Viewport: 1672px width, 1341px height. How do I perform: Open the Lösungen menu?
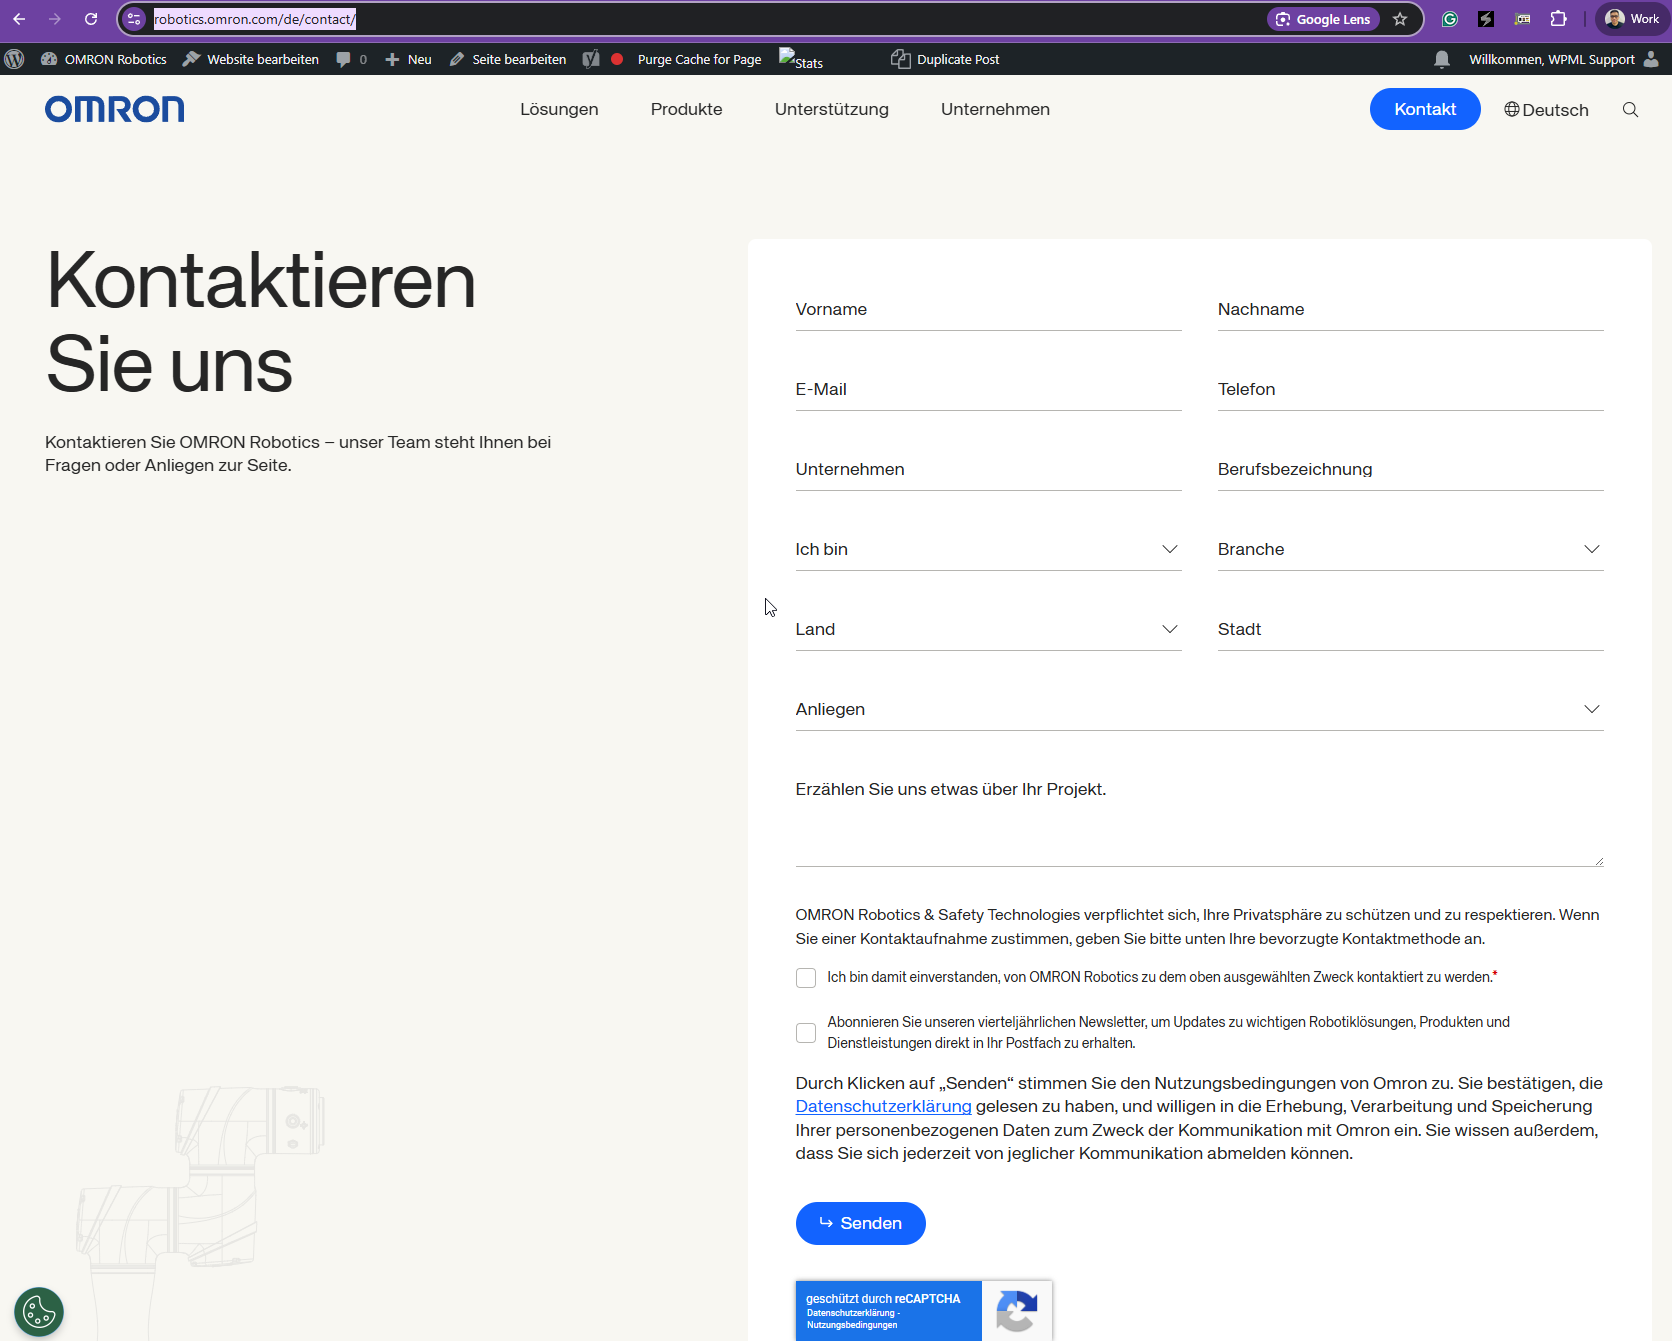(x=559, y=109)
